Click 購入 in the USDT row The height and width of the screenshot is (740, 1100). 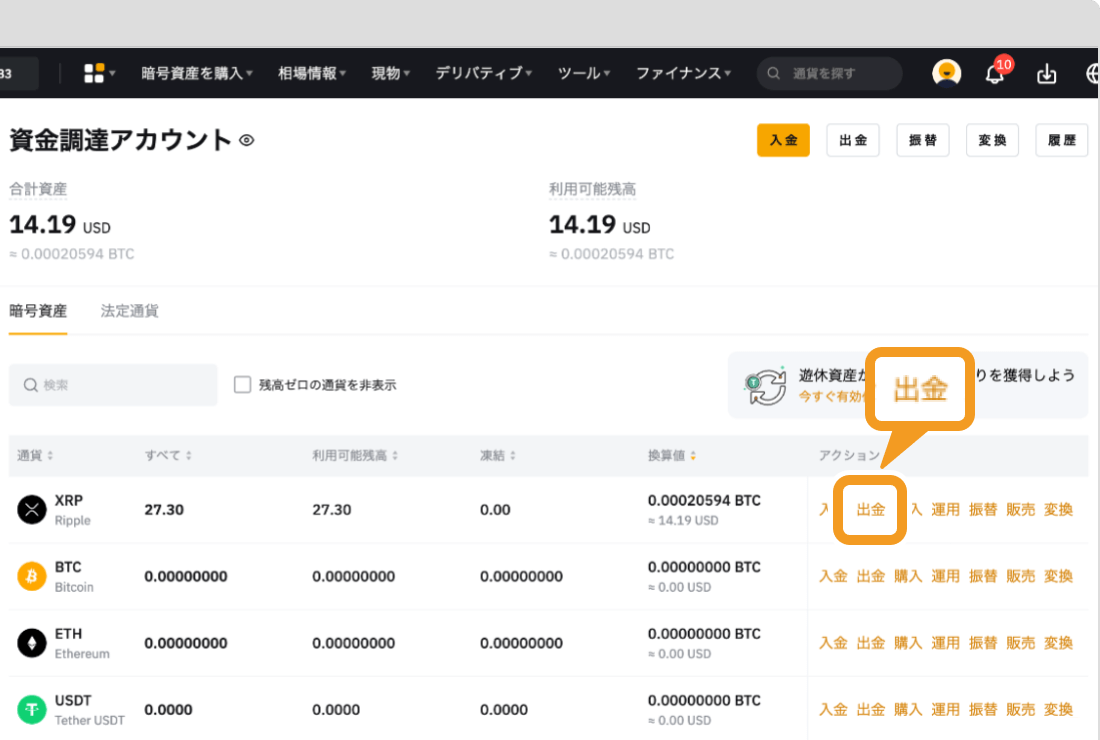pos(908,710)
